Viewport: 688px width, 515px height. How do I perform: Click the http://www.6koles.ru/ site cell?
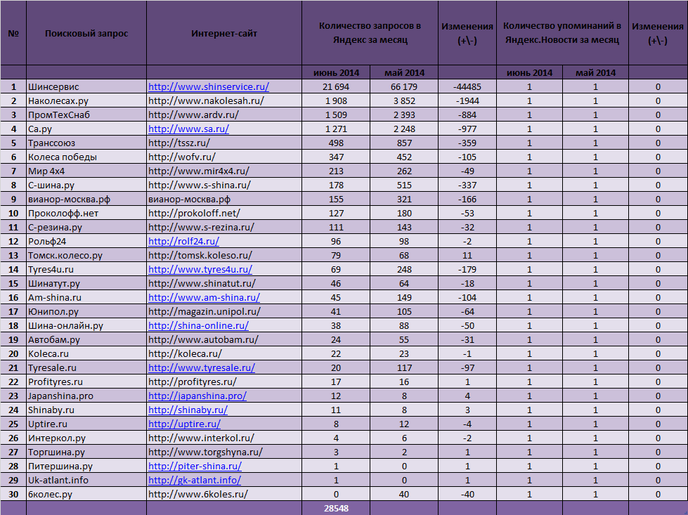click(x=224, y=494)
